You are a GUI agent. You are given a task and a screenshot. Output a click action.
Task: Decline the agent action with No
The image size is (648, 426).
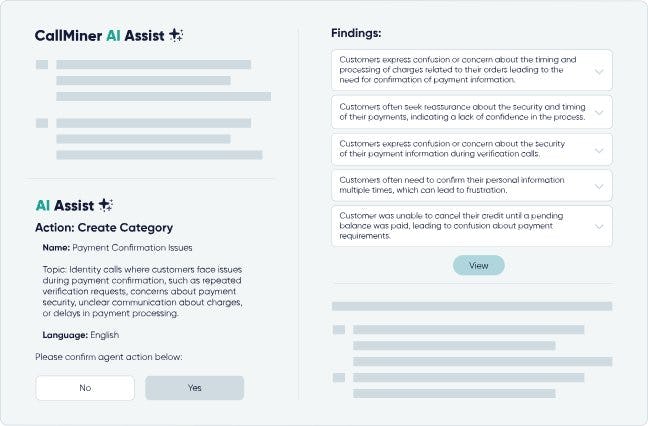(x=85, y=388)
